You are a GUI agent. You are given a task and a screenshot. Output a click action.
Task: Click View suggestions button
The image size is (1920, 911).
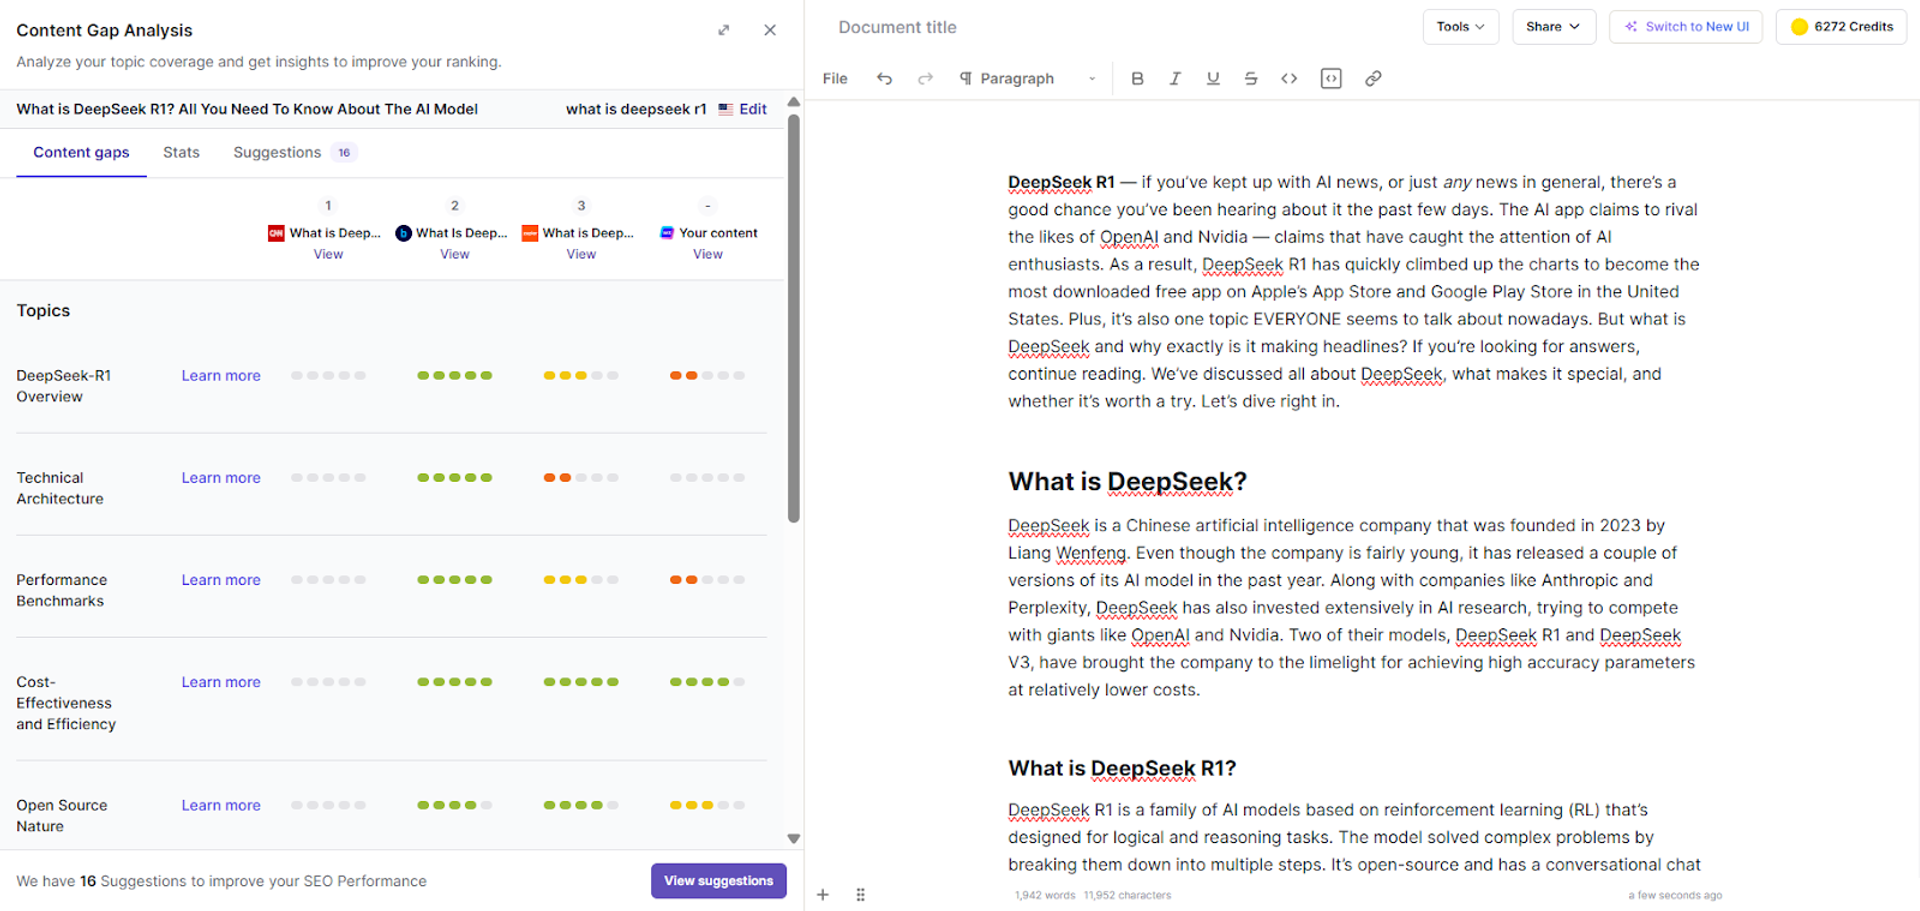click(718, 881)
